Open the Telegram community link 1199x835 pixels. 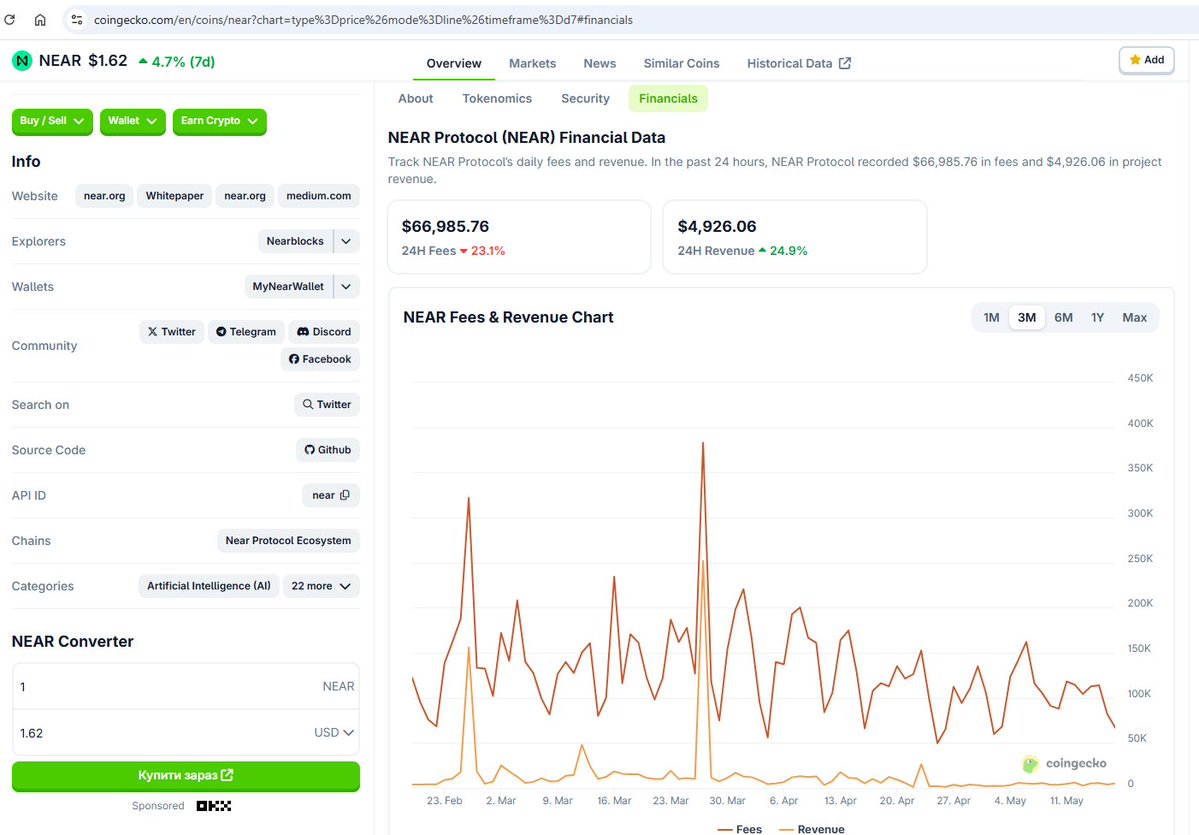[246, 332]
